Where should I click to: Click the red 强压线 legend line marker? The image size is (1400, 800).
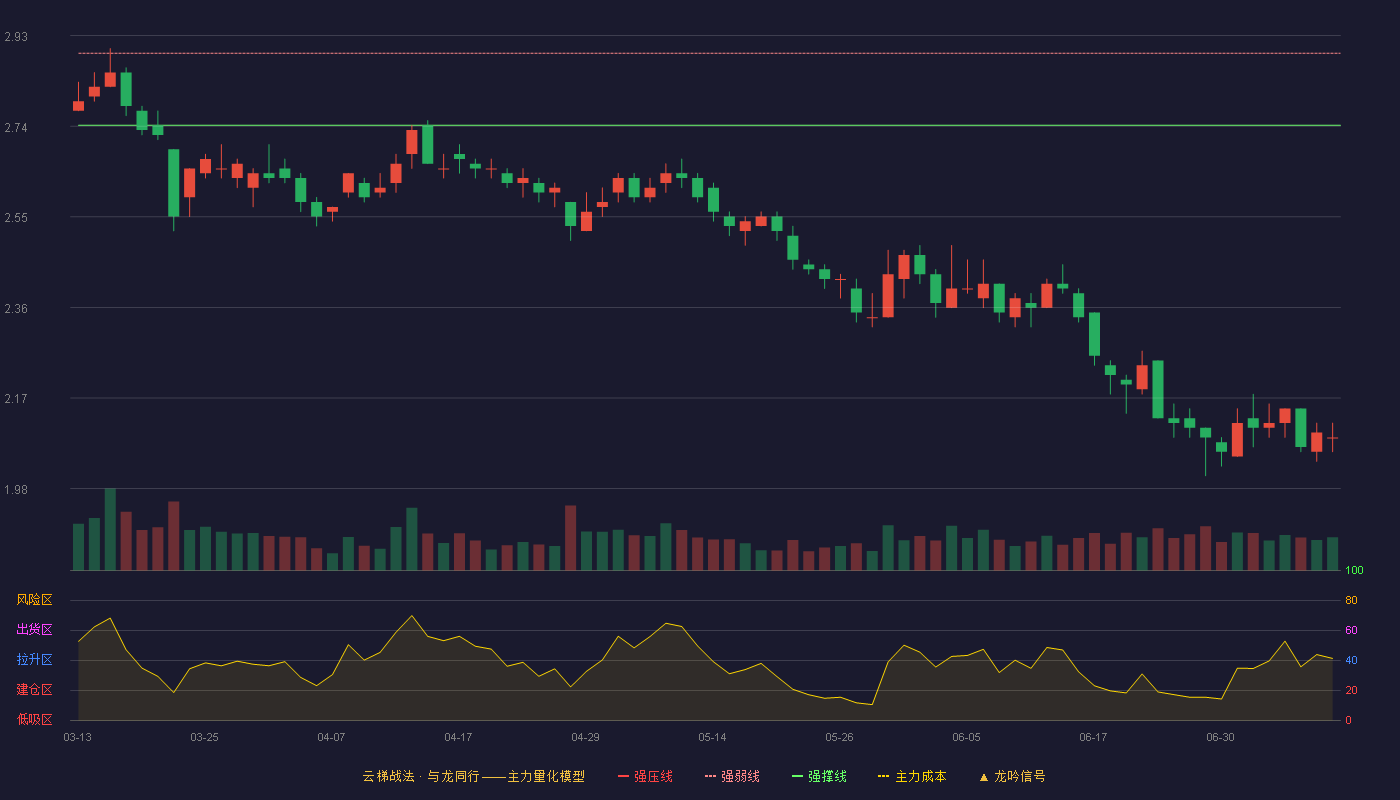(x=623, y=776)
